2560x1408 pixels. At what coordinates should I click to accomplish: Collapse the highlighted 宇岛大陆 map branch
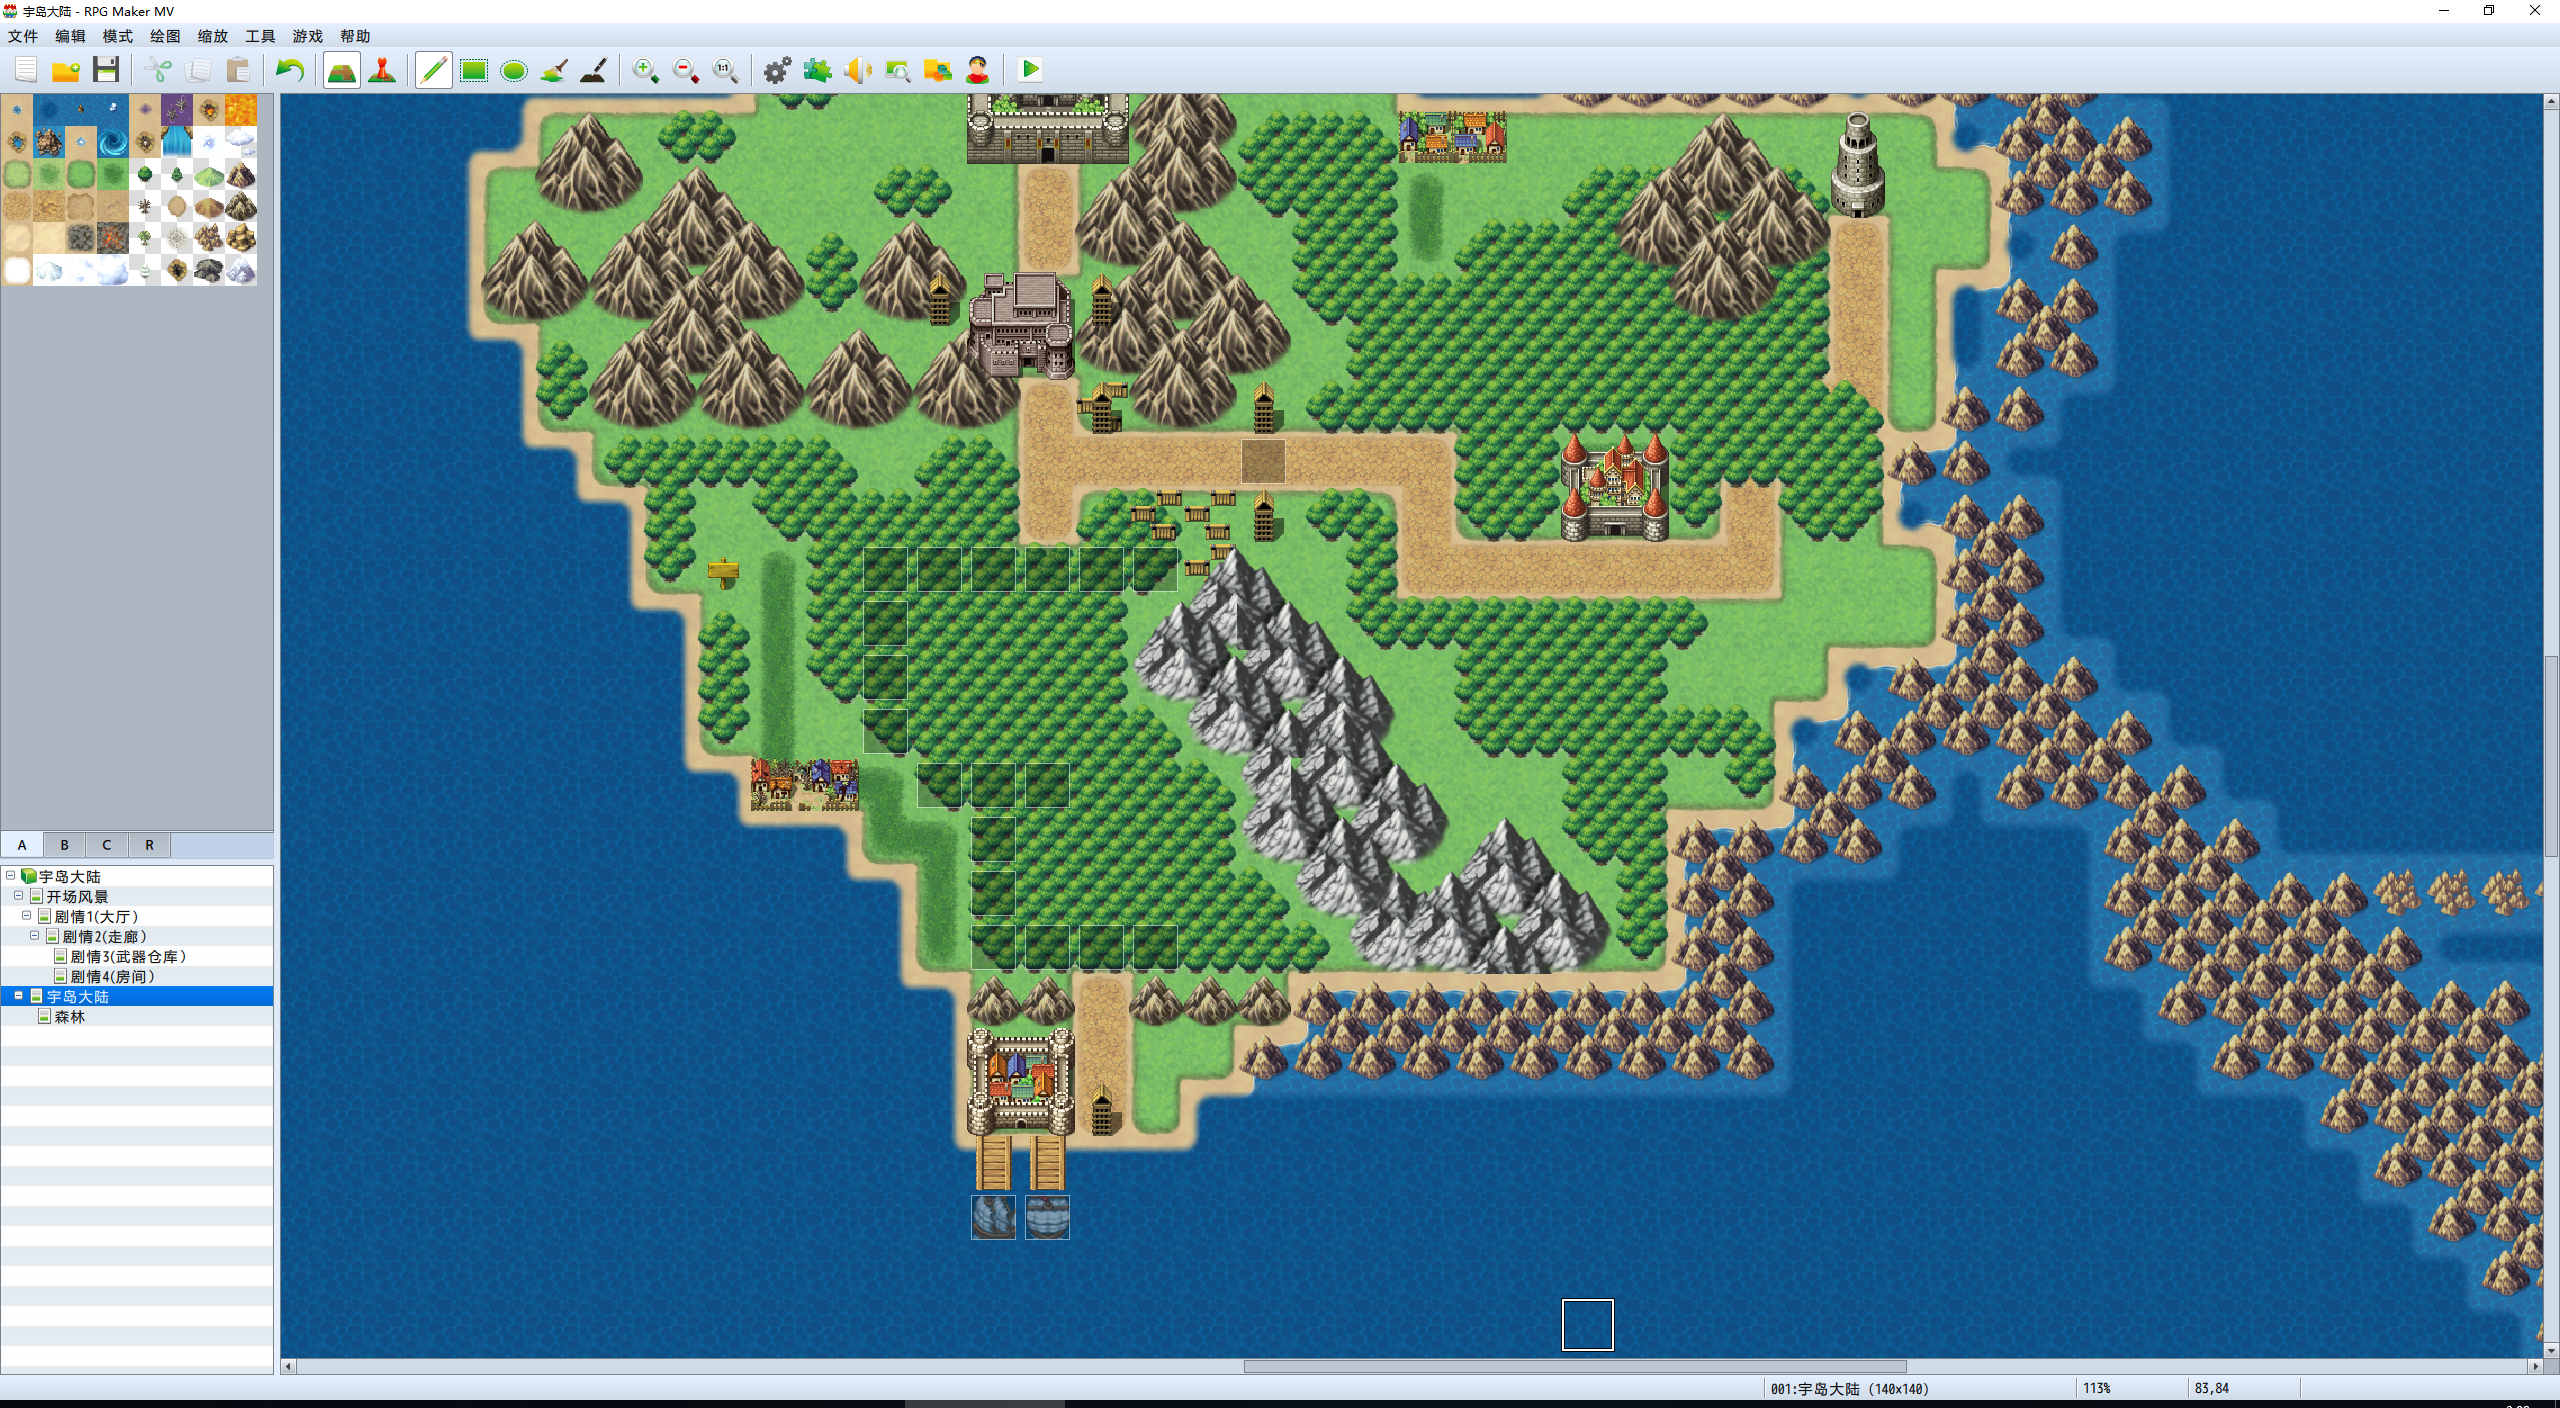[x=19, y=995]
